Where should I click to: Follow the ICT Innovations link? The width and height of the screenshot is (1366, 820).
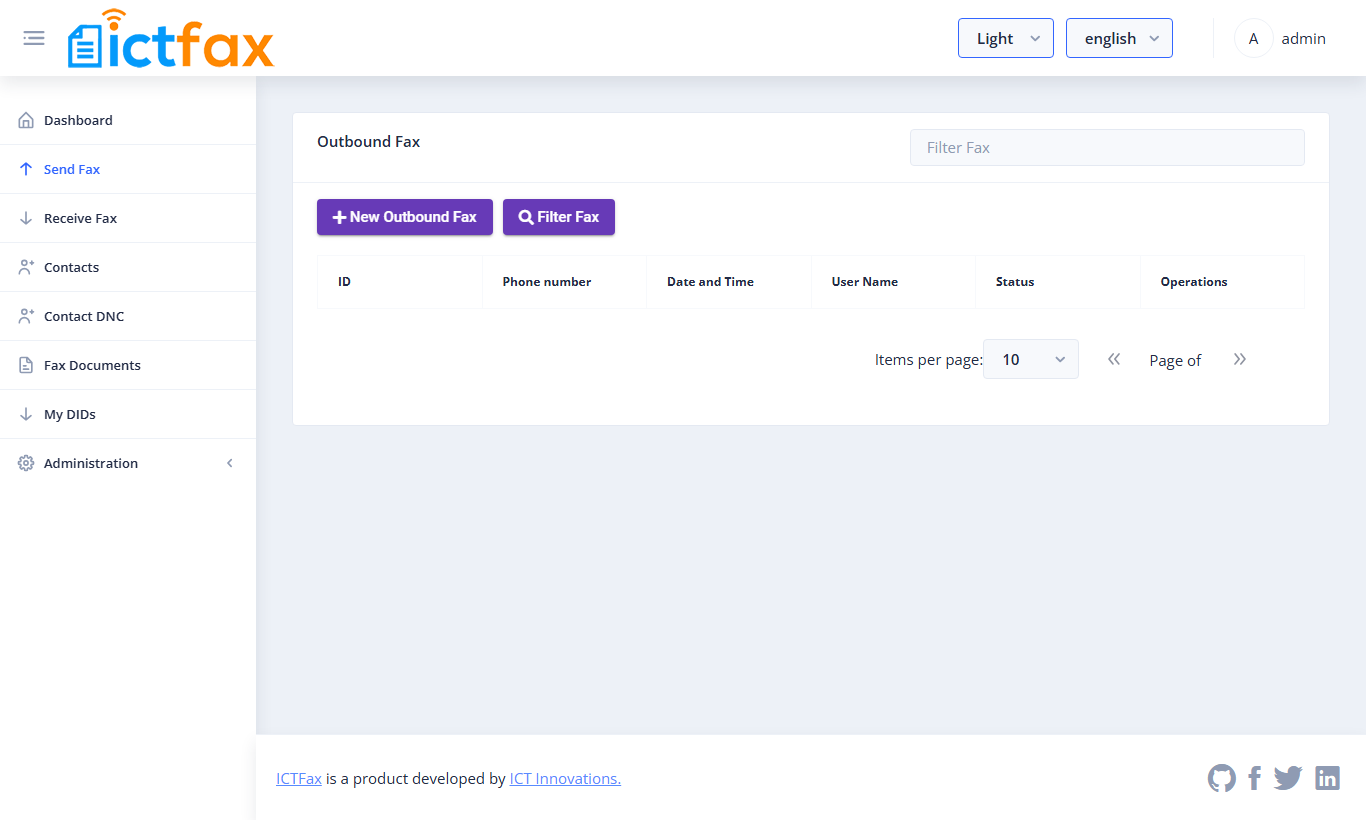[565, 778]
